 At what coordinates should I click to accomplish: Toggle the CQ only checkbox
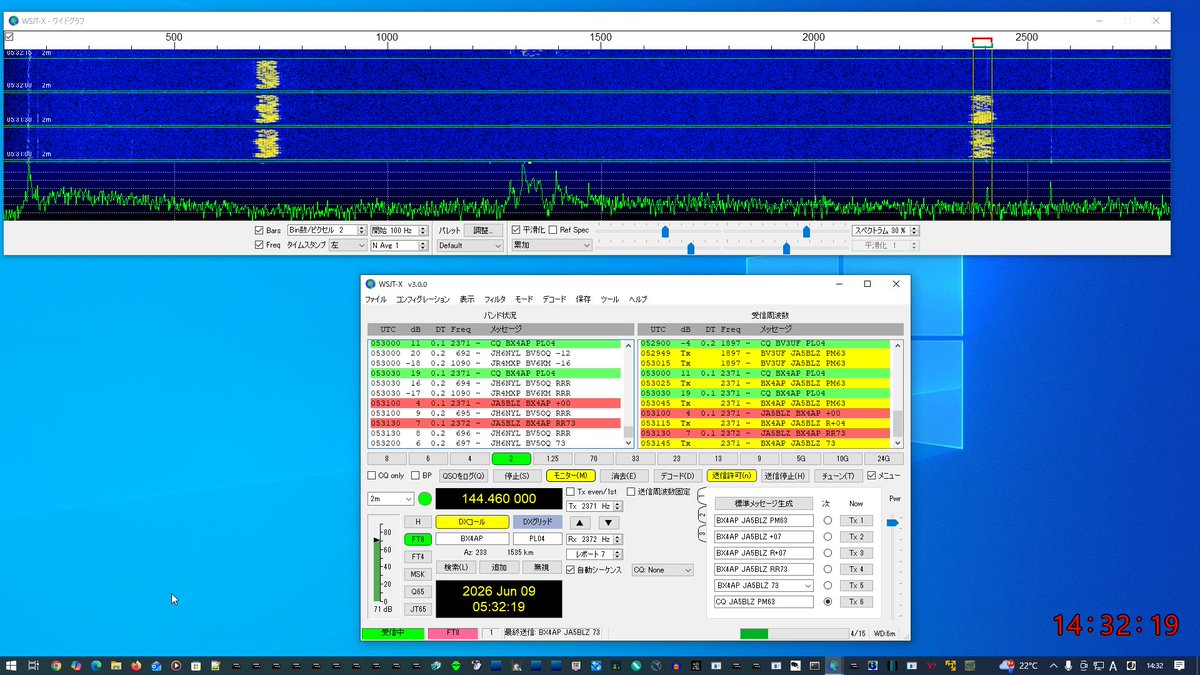tap(372, 476)
